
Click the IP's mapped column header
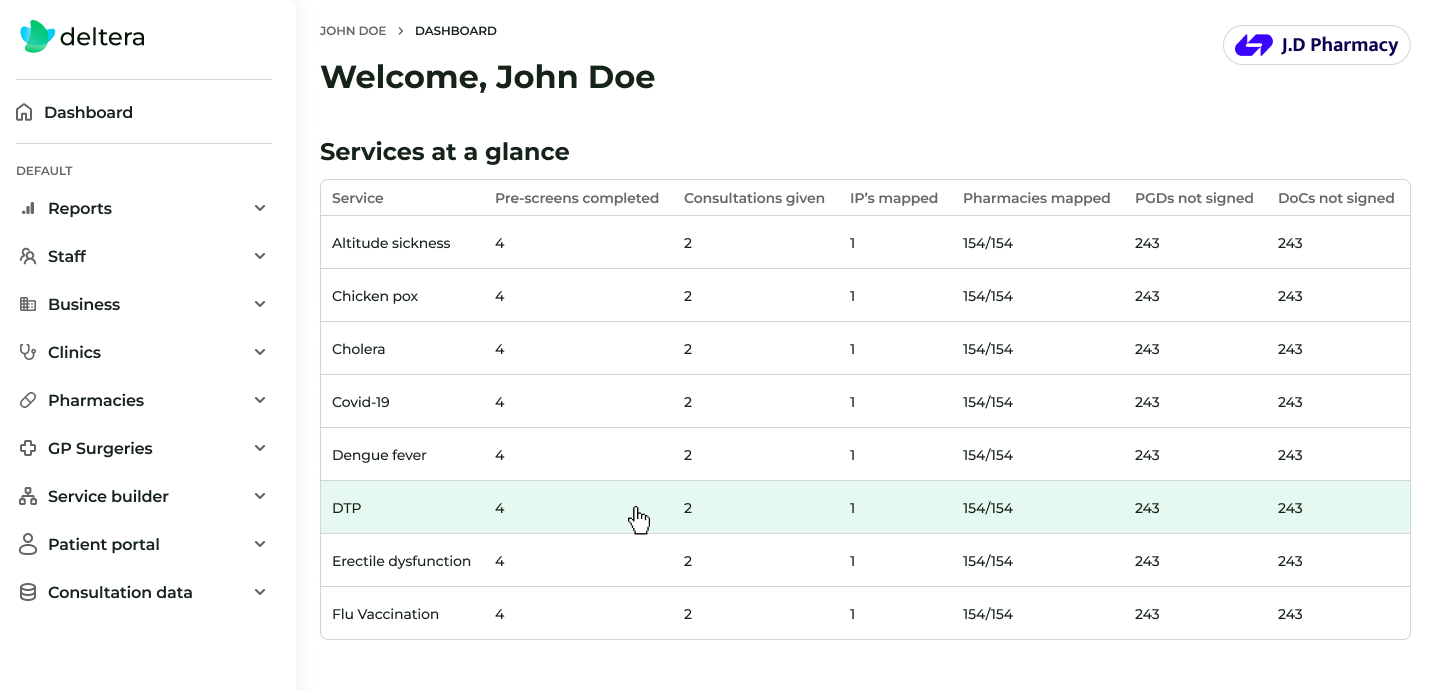pos(894,198)
